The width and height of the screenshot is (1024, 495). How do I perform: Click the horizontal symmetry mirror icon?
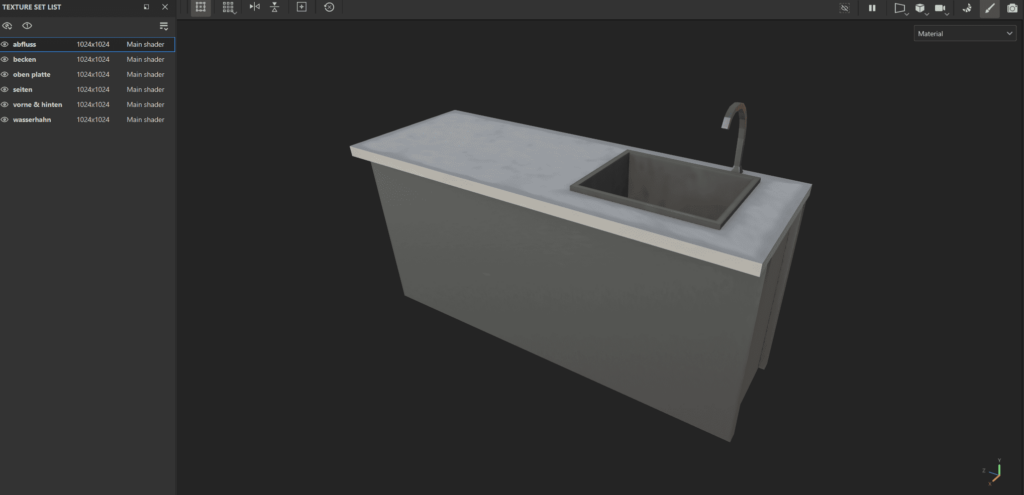pyautogui.click(x=254, y=8)
